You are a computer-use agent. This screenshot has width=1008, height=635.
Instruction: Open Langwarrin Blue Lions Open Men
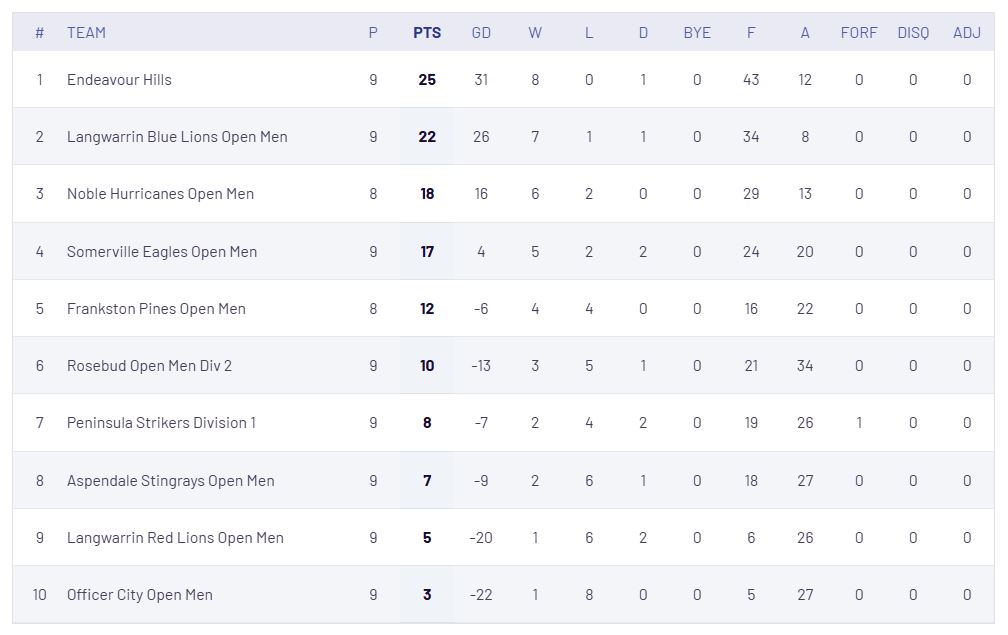click(177, 137)
